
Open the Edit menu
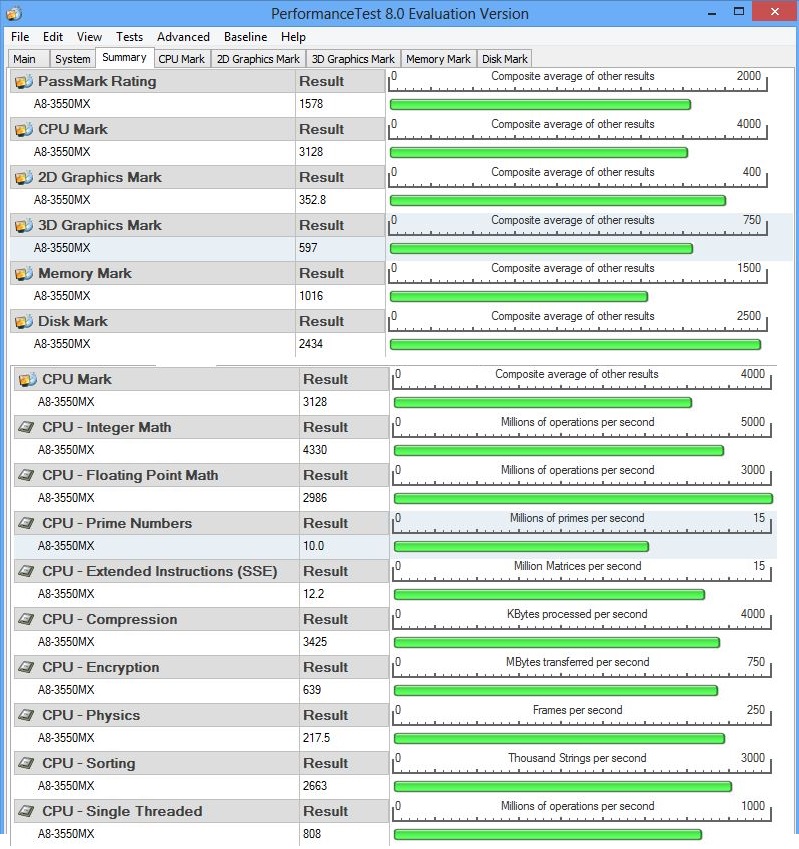coord(53,37)
